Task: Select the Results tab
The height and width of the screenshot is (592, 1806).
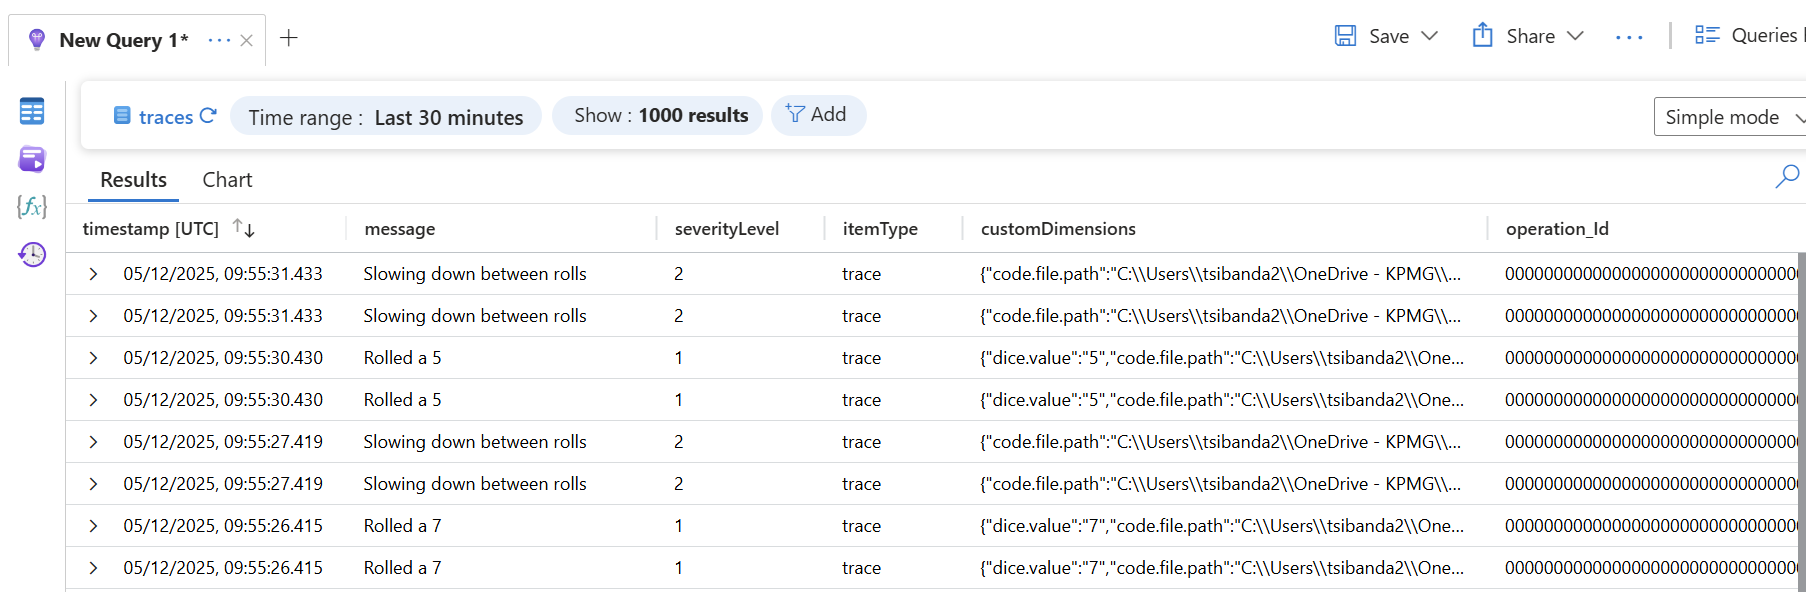Action: (x=133, y=180)
